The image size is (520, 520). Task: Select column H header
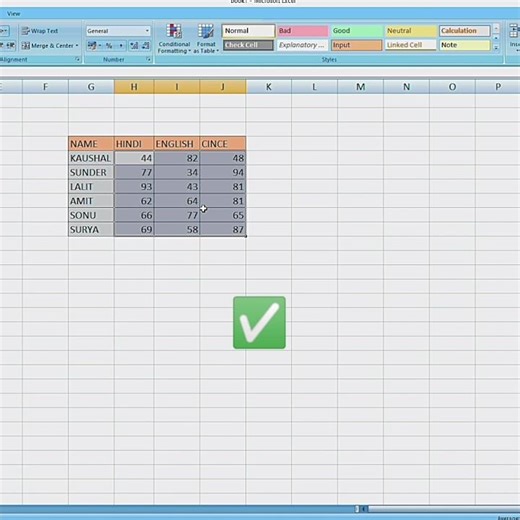click(134, 87)
